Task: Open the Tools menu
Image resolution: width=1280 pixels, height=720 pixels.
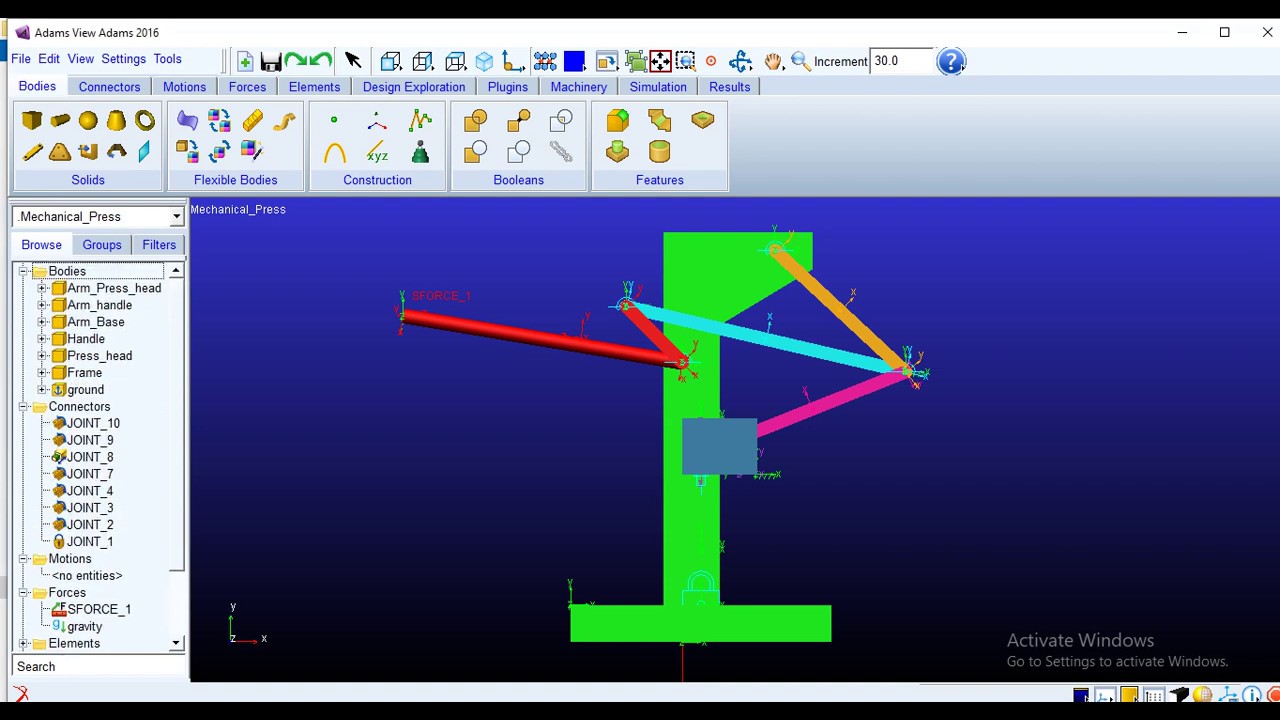Action: tap(167, 59)
